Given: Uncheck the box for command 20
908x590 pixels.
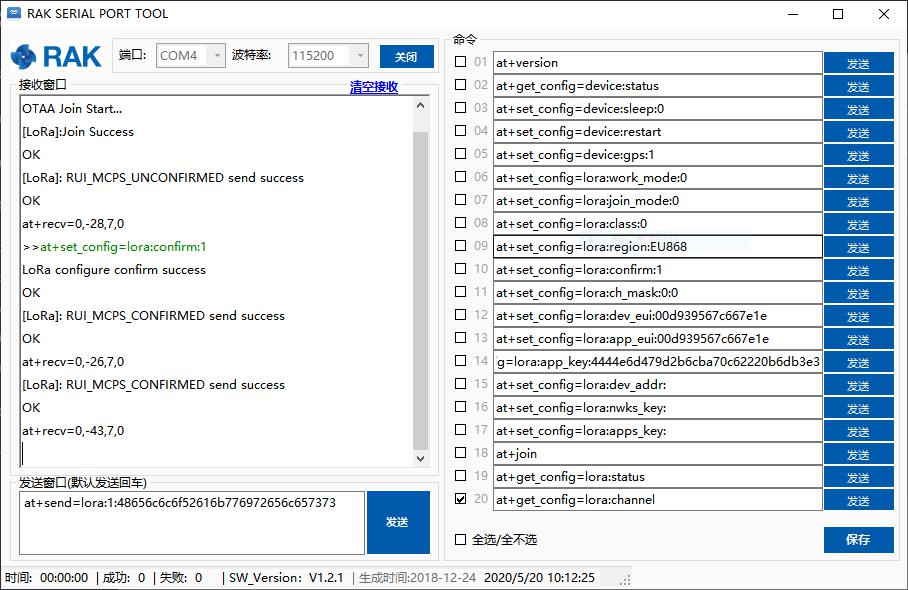Looking at the screenshot, I should 460,499.
